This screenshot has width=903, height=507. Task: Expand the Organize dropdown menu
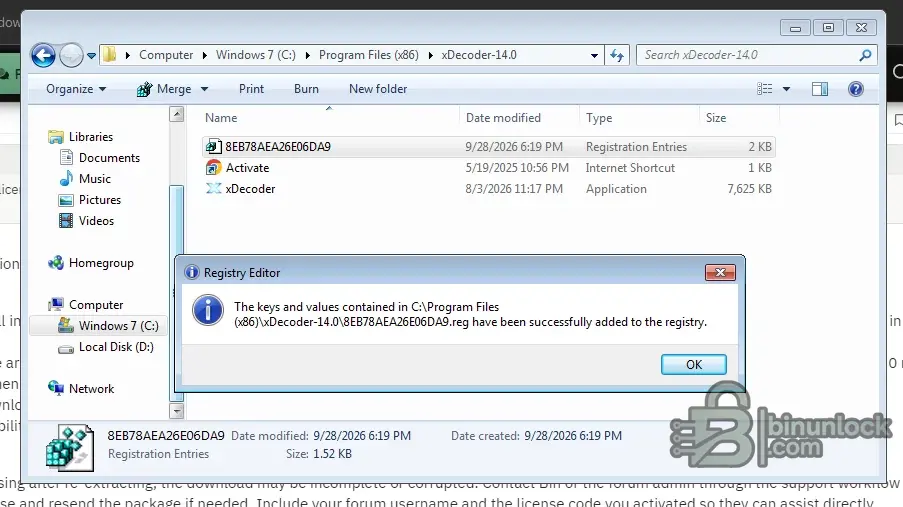(76, 89)
